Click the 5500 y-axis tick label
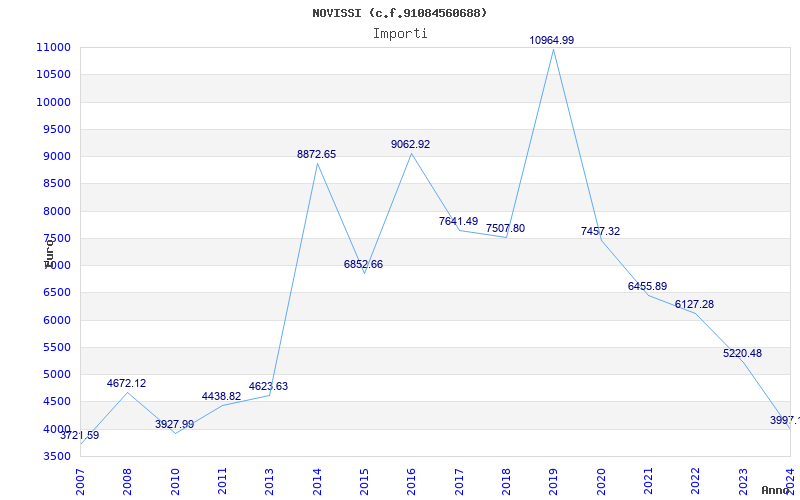Viewport: 800px width, 500px height. [56, 347]
